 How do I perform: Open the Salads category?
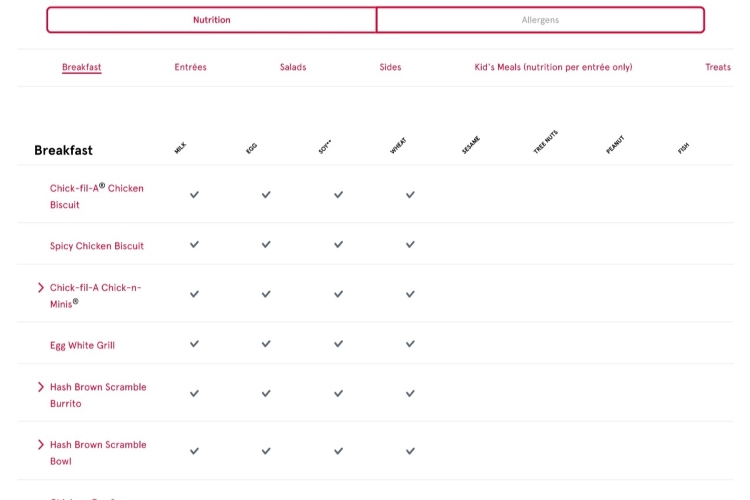pyautogui.click(x=293, y=67)
